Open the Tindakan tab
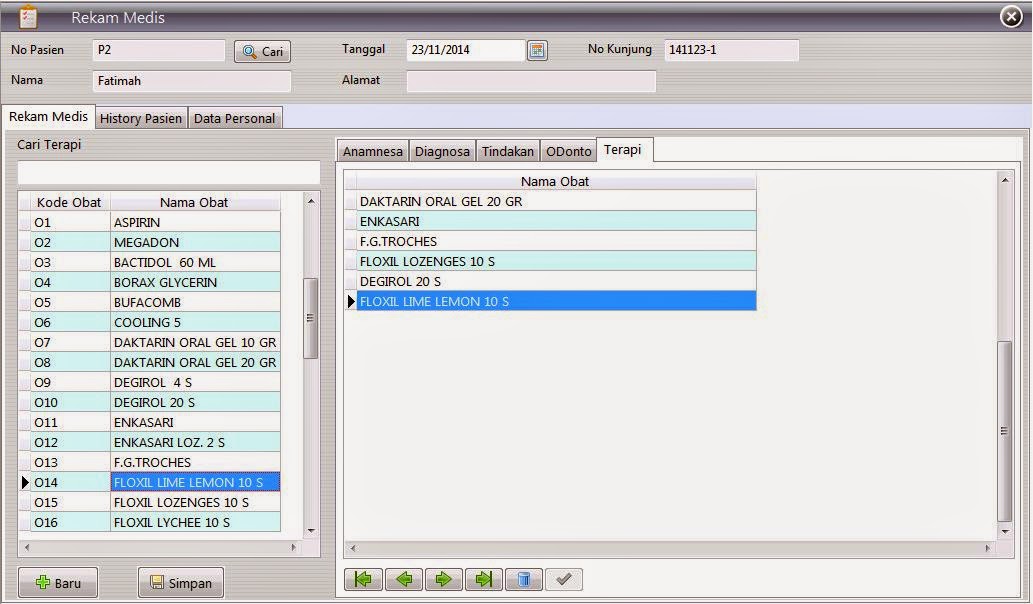 pos(507,151)
